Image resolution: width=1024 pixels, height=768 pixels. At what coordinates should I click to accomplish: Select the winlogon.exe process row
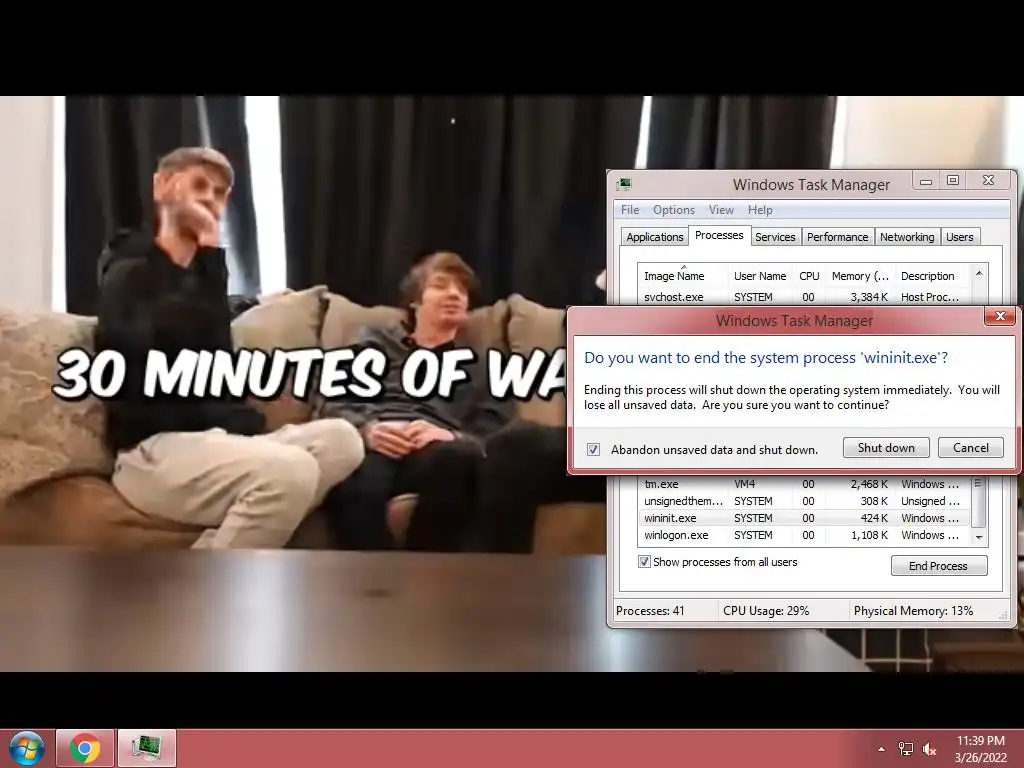tap(805, 535)
